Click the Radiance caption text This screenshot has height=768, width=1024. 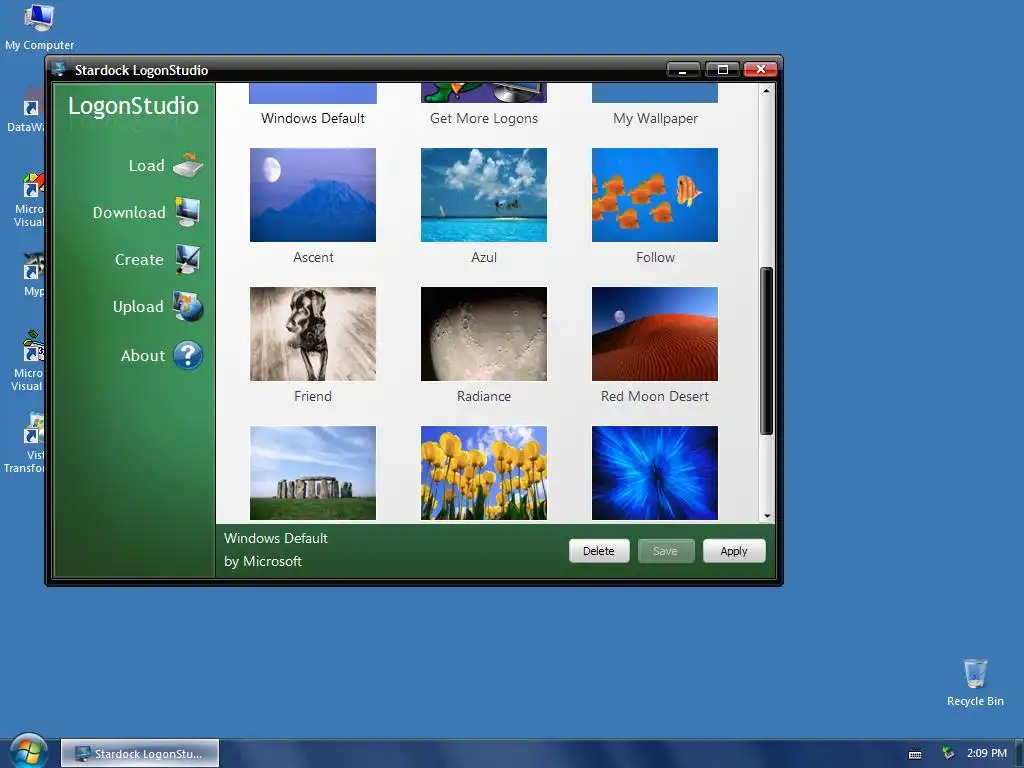click(484, 396)
